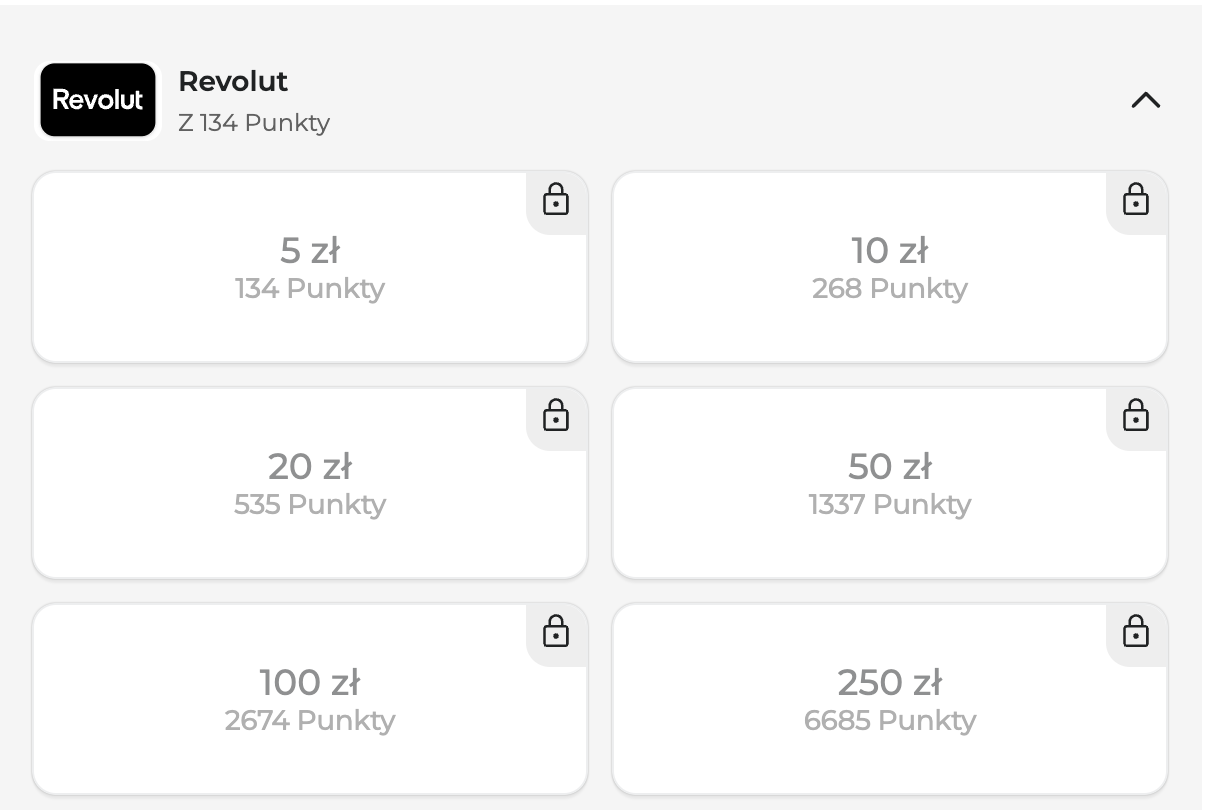Select the 10 zł reward card
1206x810 pixels.
point(889,267)
